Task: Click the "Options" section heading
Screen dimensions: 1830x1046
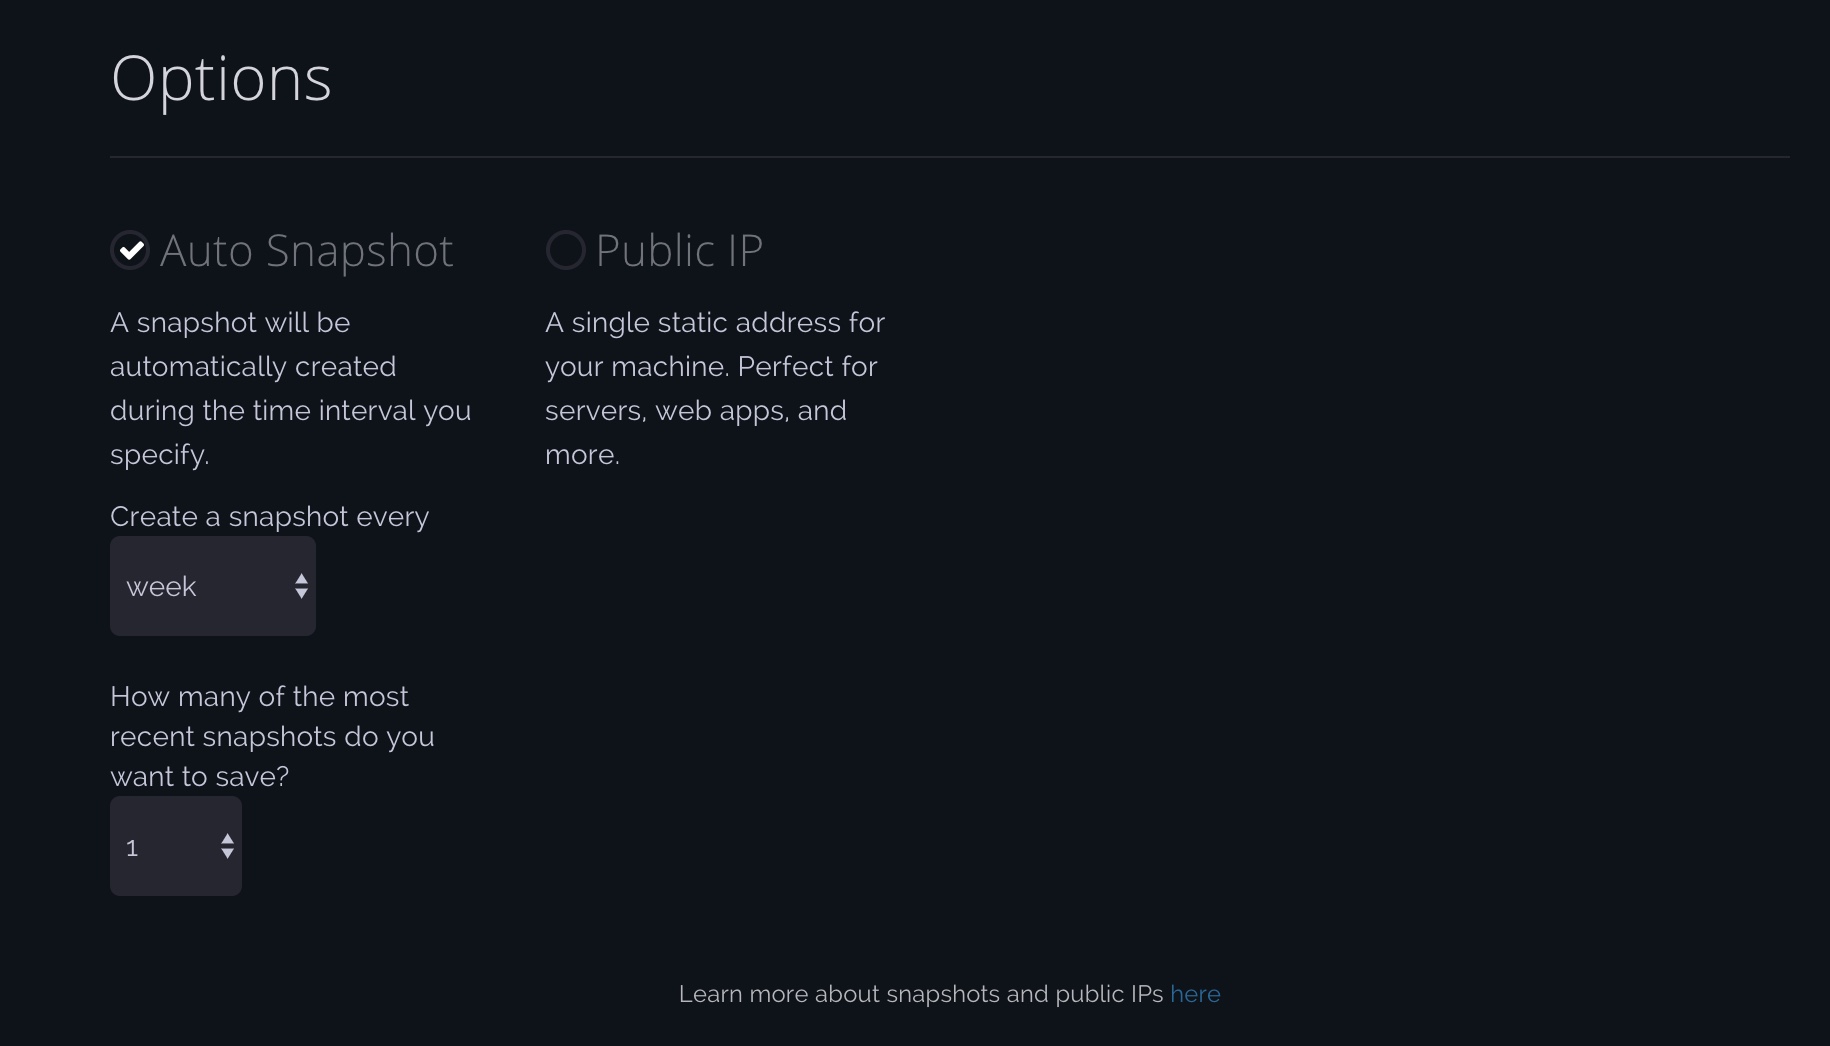Action: 221,79
